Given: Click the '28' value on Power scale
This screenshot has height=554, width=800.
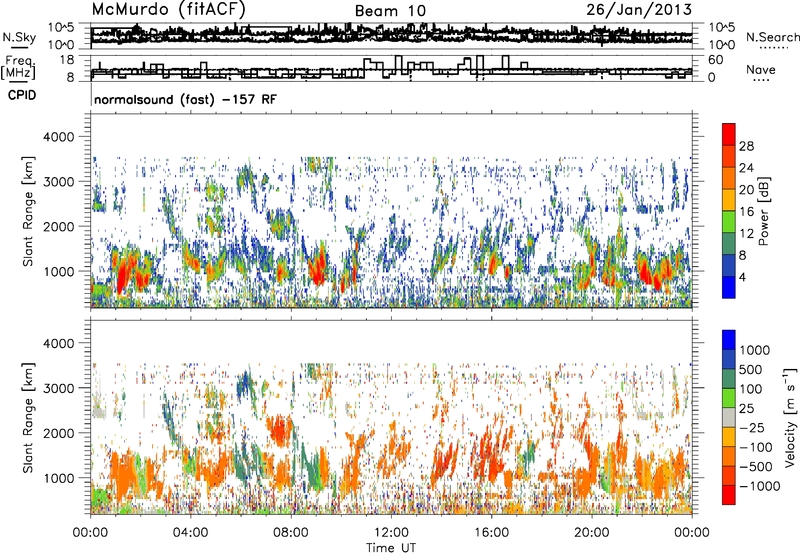Looking at the screenshot, I should (746, 146).
